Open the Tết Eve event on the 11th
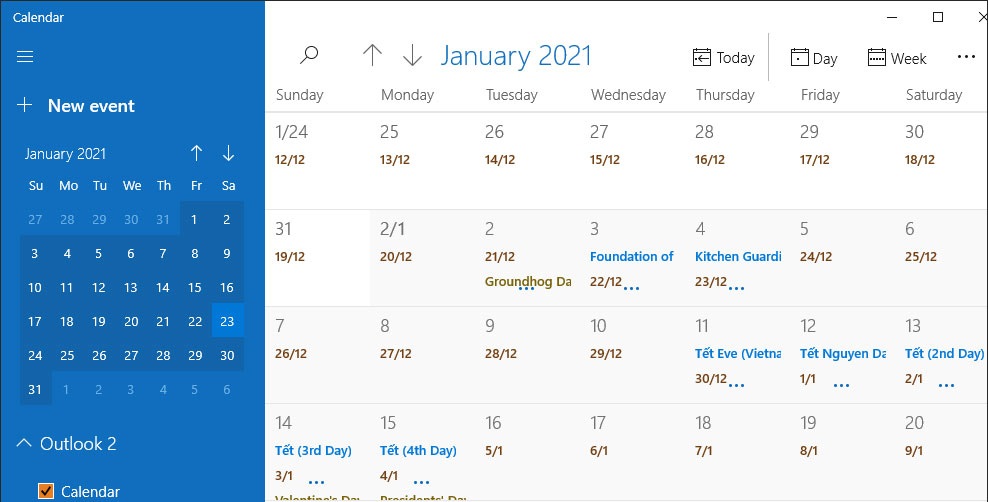The image size is (988, 502). 737,353
